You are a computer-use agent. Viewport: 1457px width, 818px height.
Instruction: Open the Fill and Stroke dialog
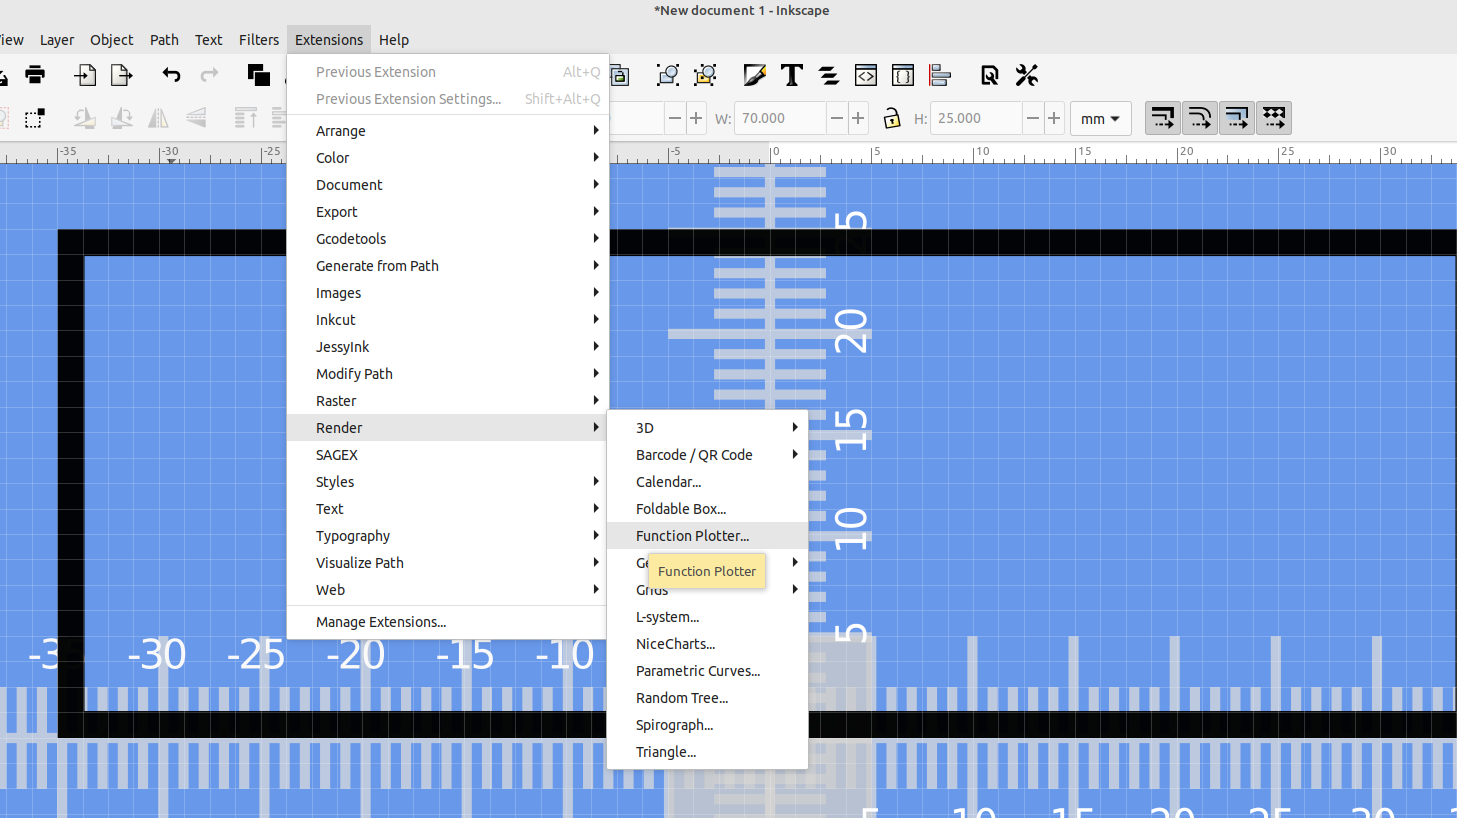[754, 75]
